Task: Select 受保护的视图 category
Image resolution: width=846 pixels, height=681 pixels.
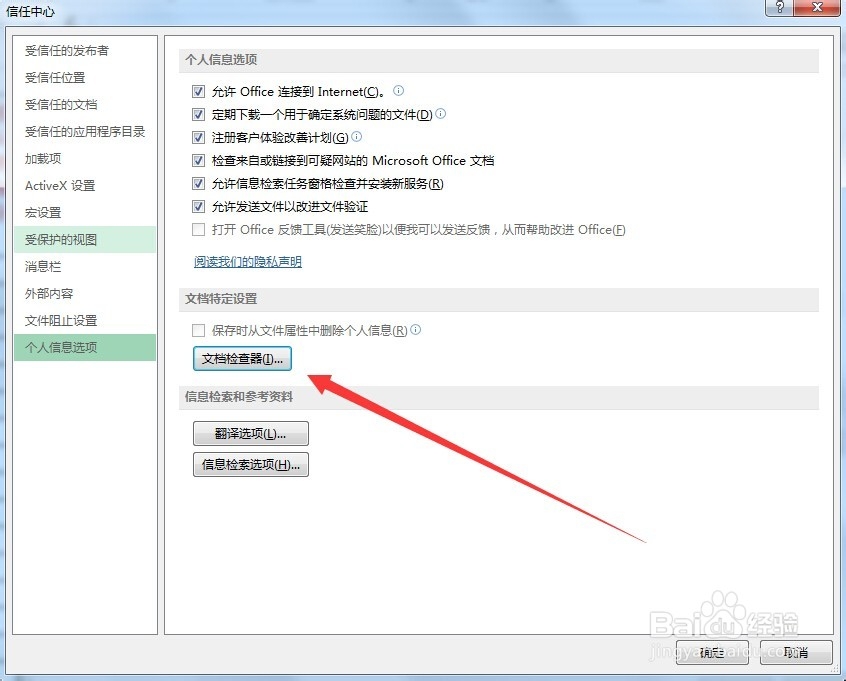Action: [x=85, y=240]
